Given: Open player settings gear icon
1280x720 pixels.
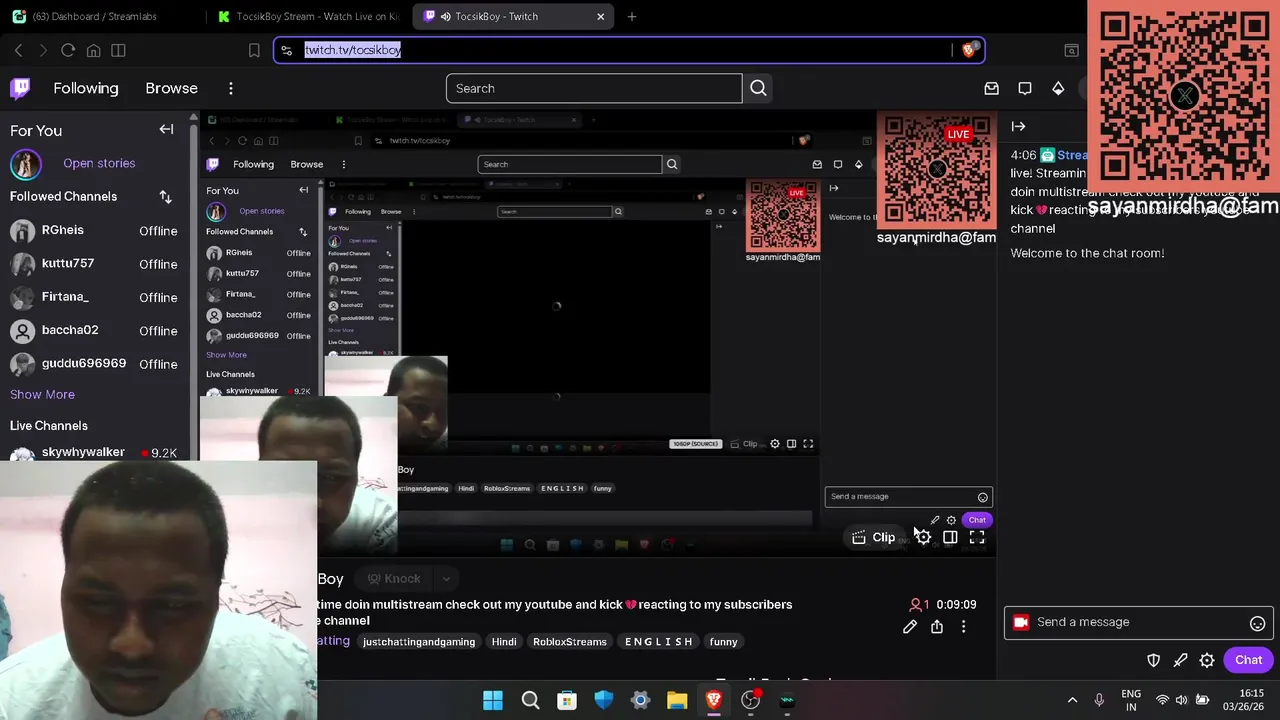Looking at the screenshot, I should coord(923,537).
